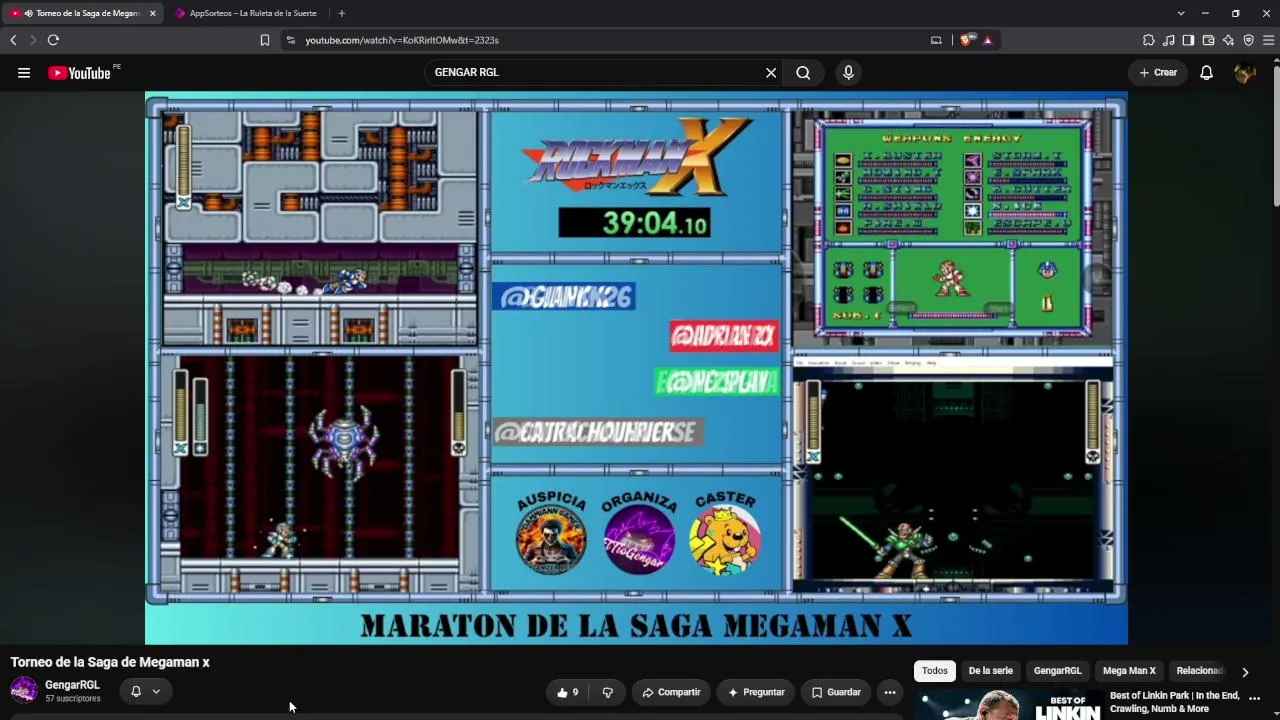Select the Todos filter chip
Image resolution: width=1280 pixels, height=720 pixels.
pos(934,671)
